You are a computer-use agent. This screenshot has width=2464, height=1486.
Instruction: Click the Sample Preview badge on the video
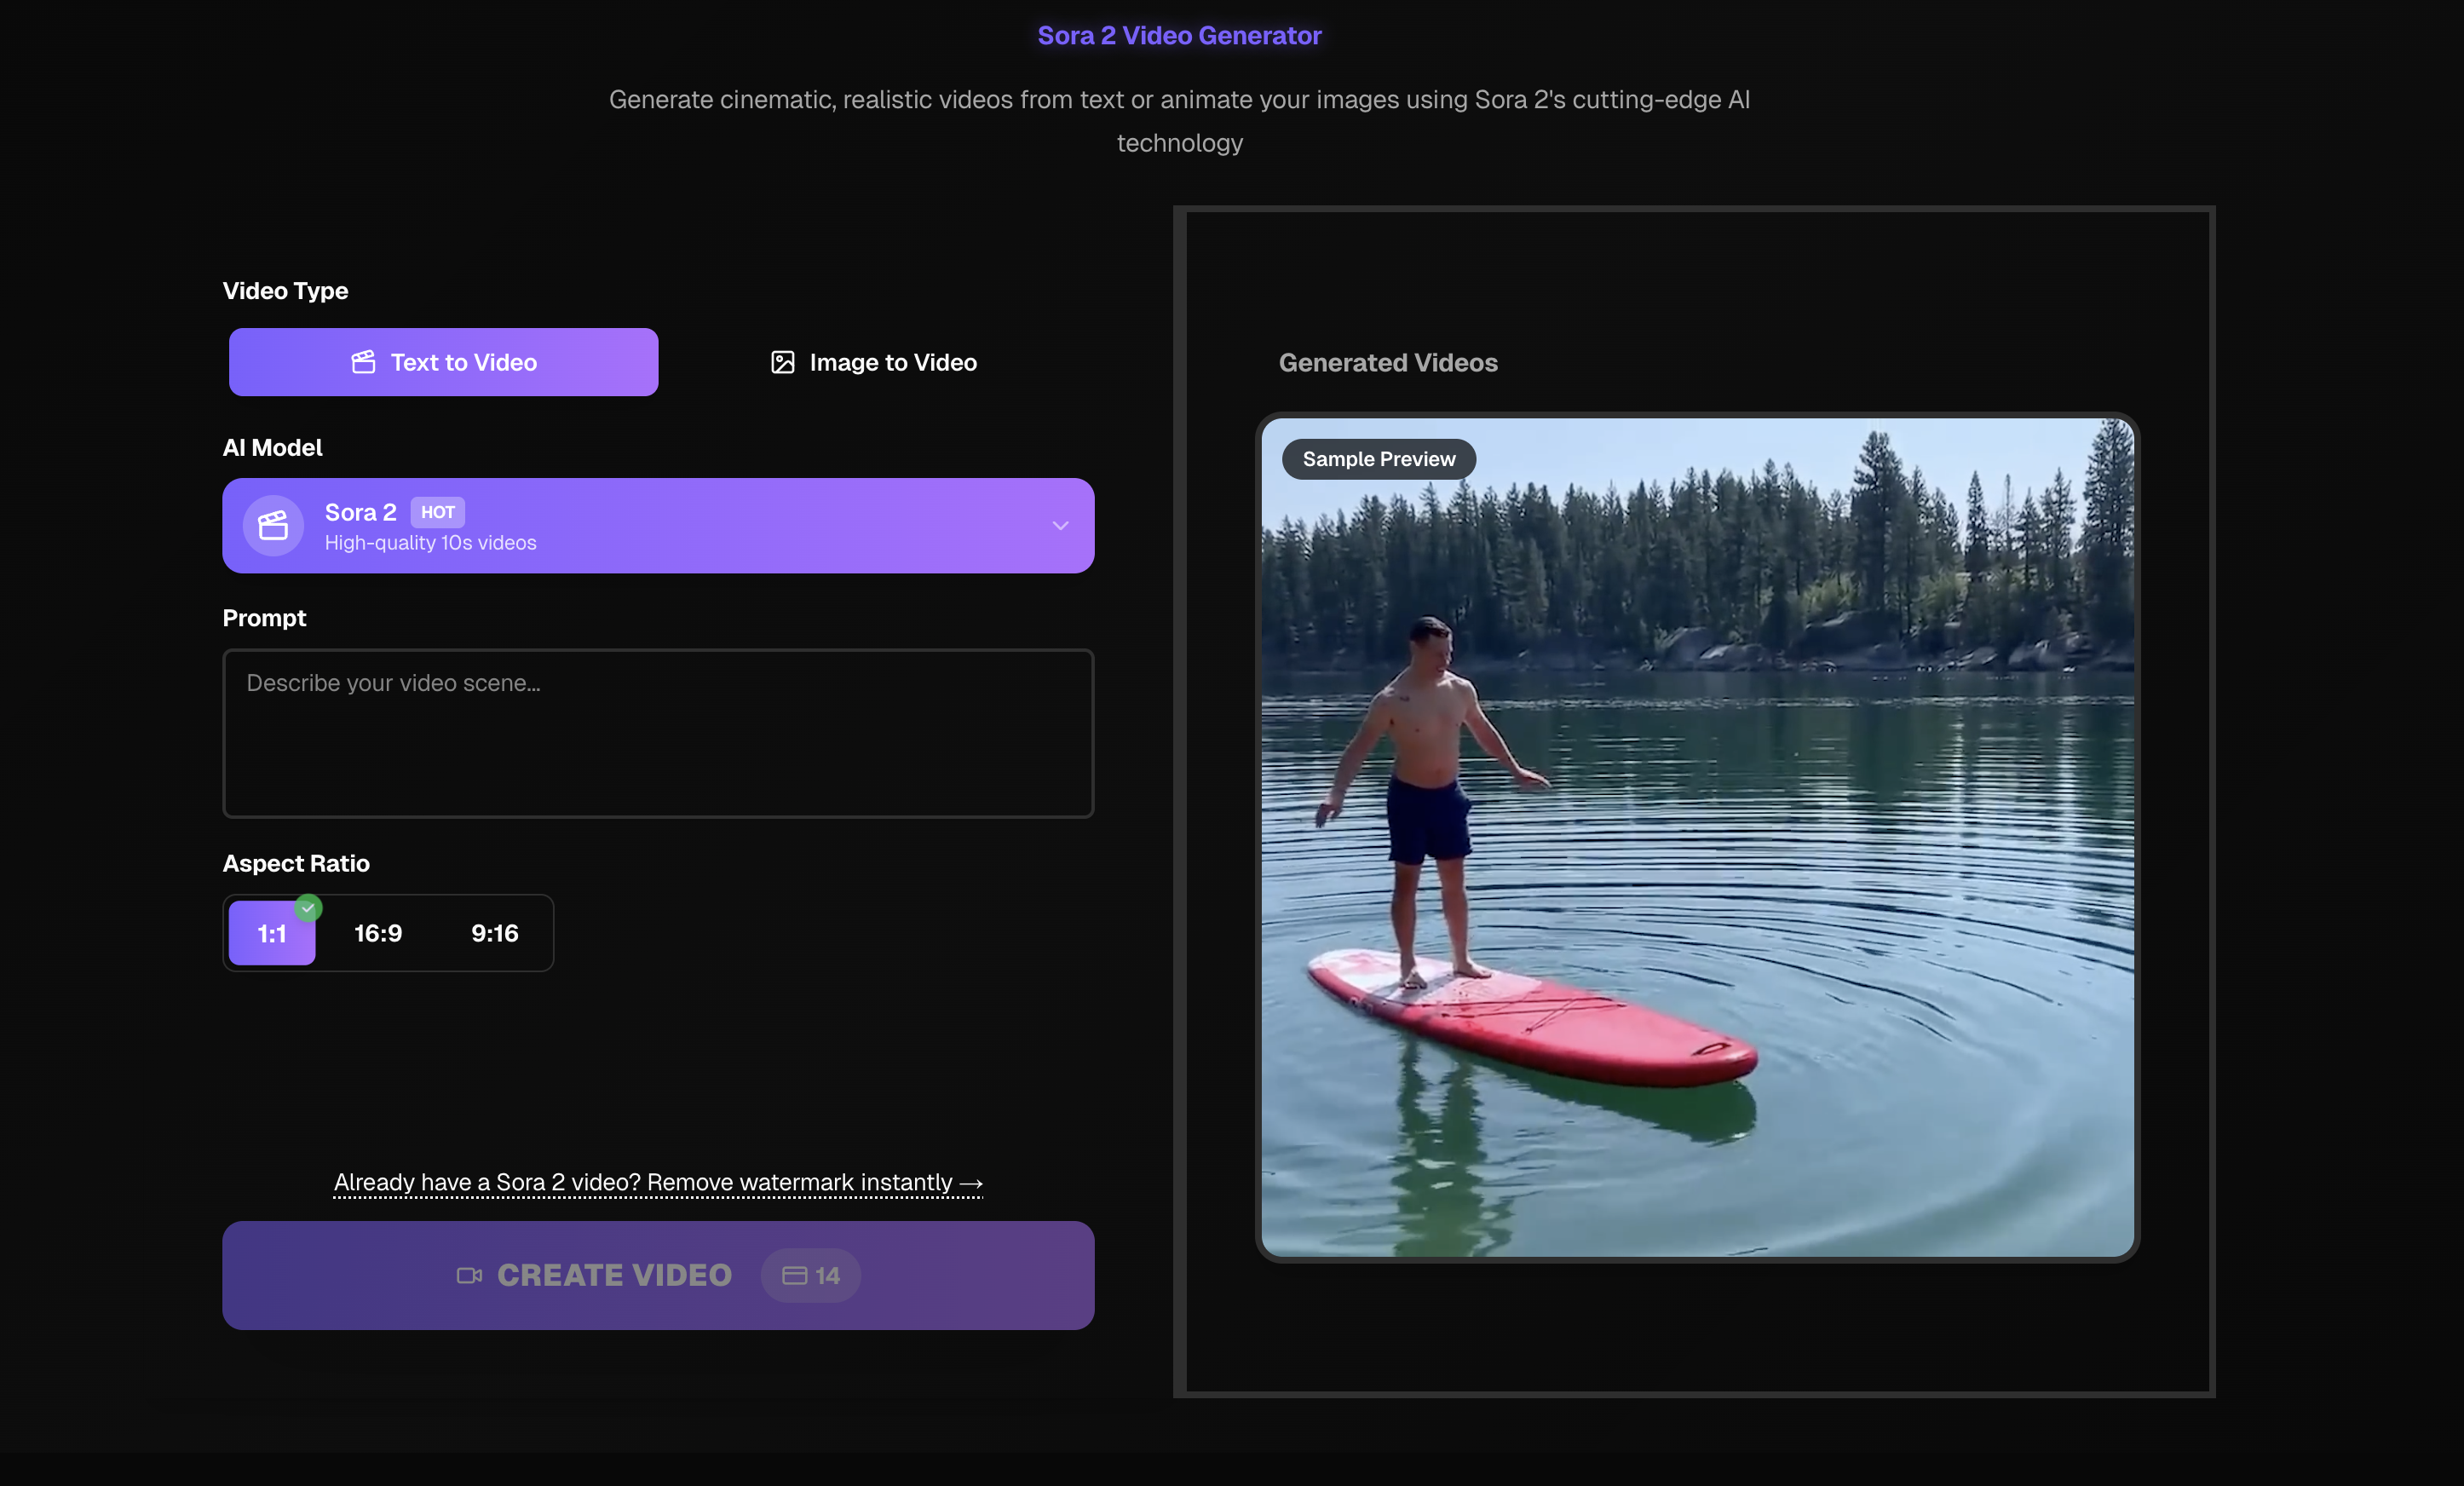(1378, 458)
